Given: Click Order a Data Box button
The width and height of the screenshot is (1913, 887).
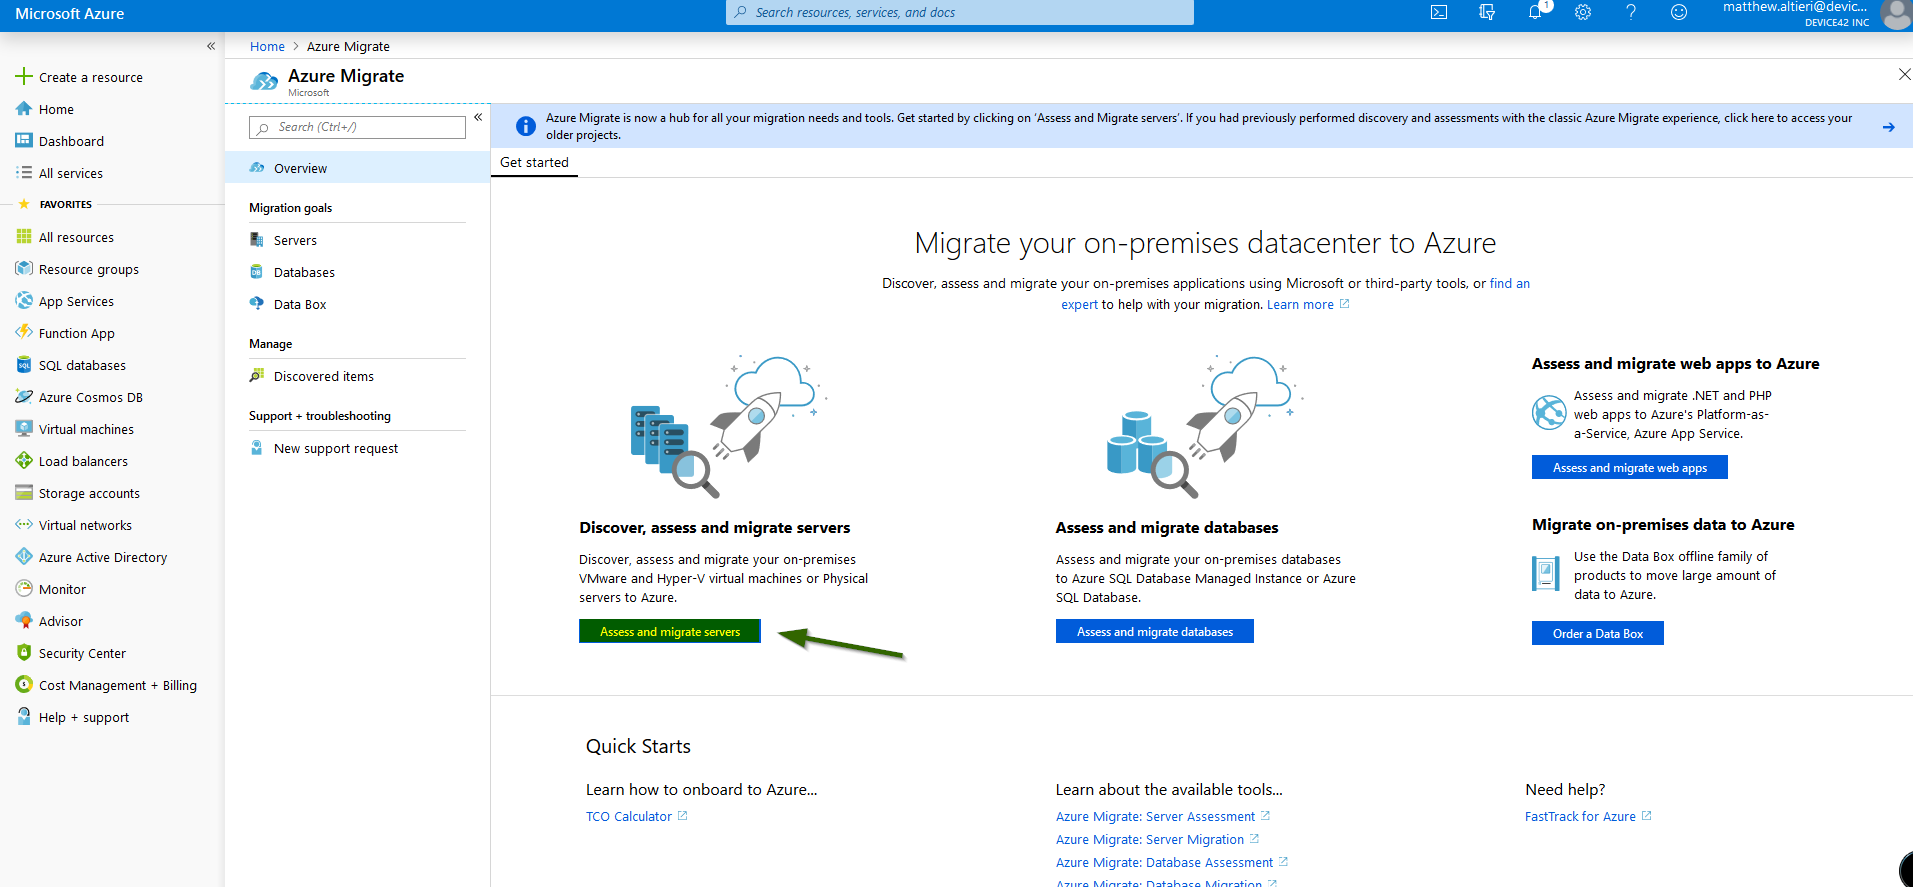Looking at the screenshot, I should pyautogui.click(x=1598, y=633).
